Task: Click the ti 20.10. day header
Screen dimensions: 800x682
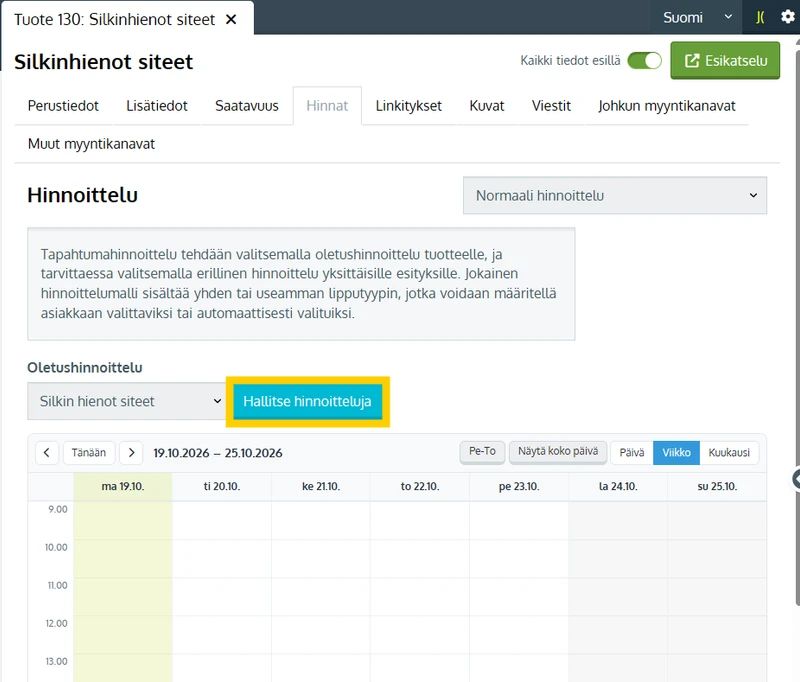Action: [222, 486]
